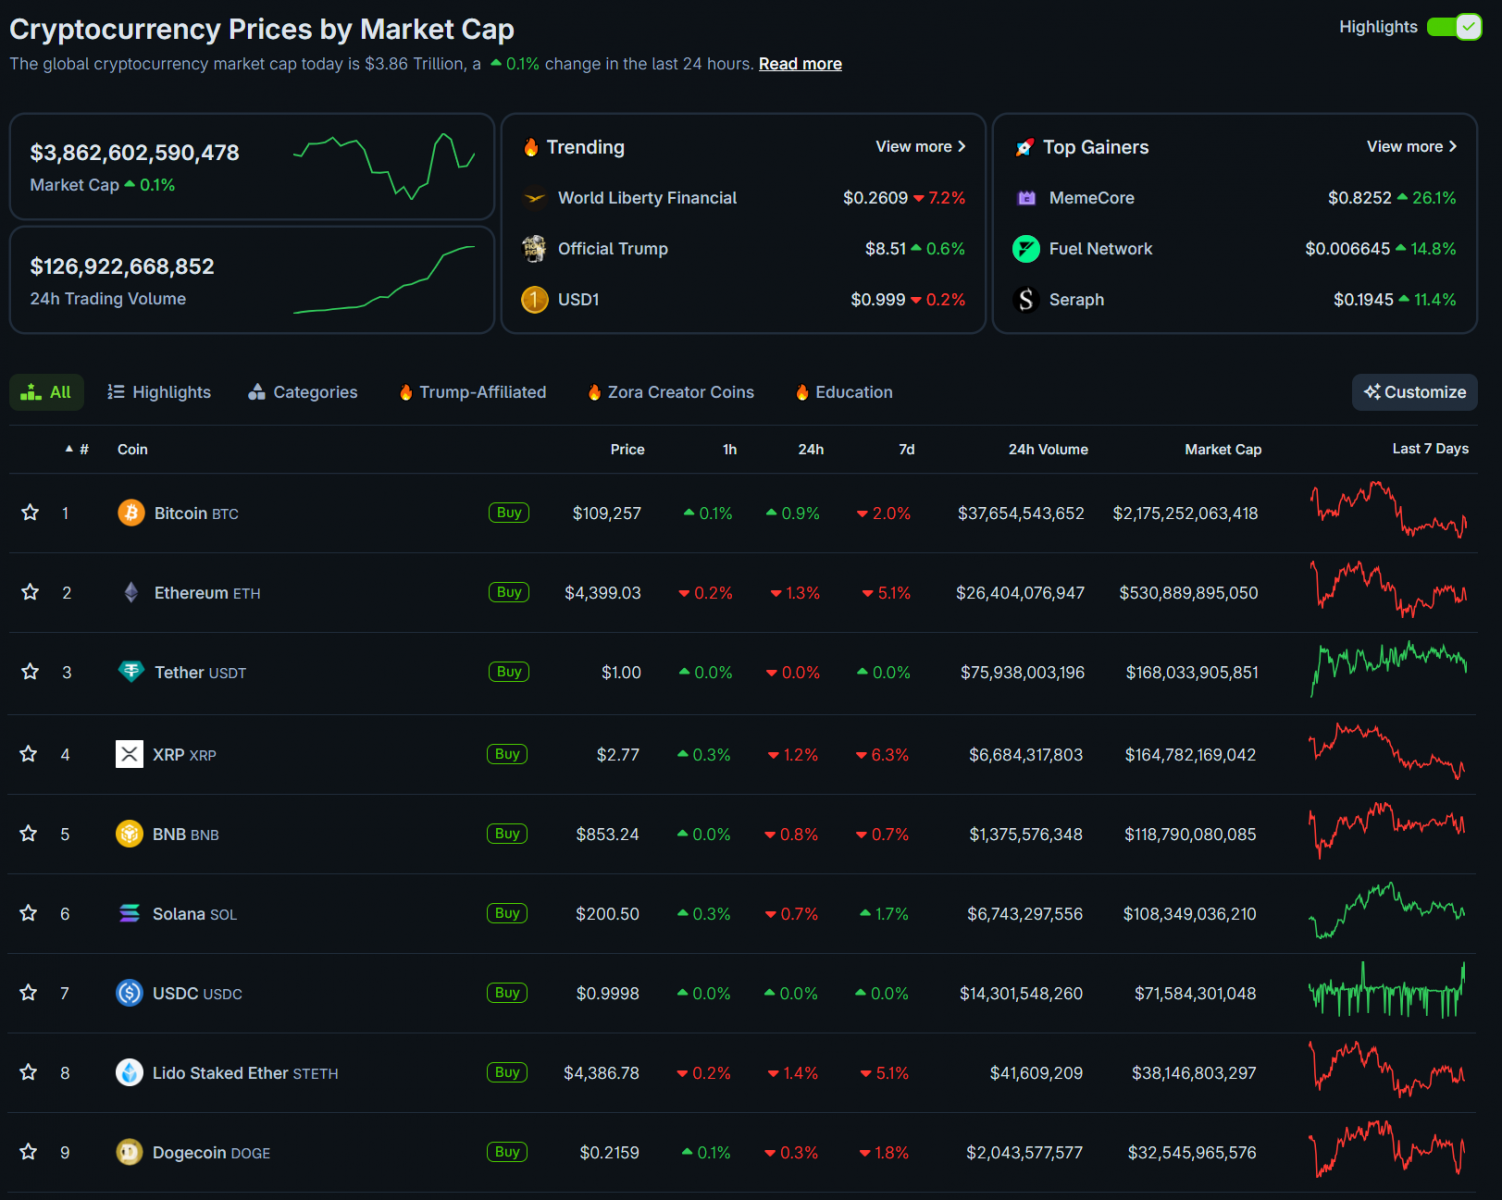1502x1200 pixels.
Task: Click the Bitcoin coin logo icon
Action: (x=131, y=513)
